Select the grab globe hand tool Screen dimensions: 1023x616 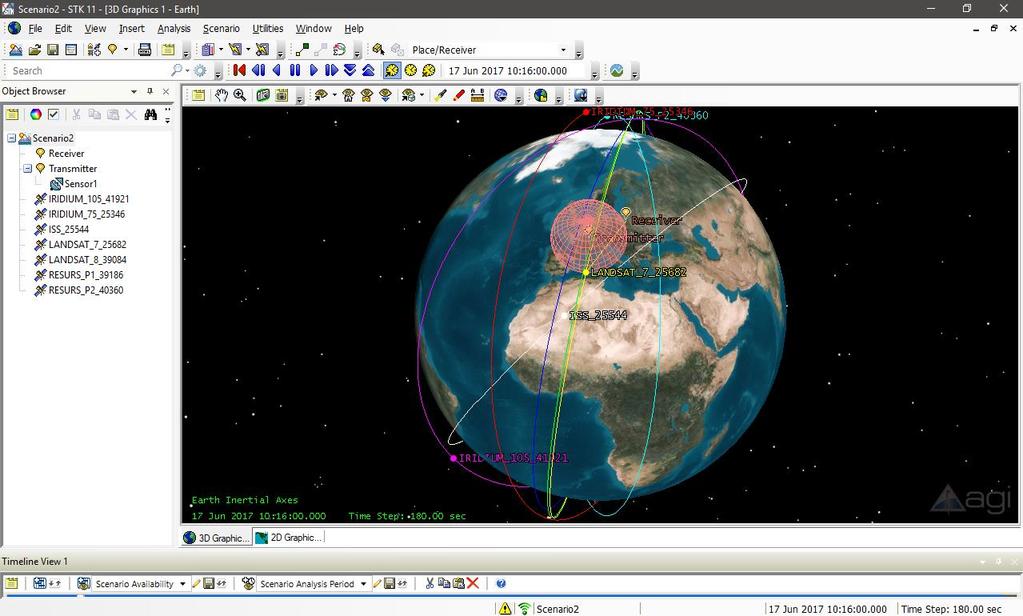click(222, 95)
